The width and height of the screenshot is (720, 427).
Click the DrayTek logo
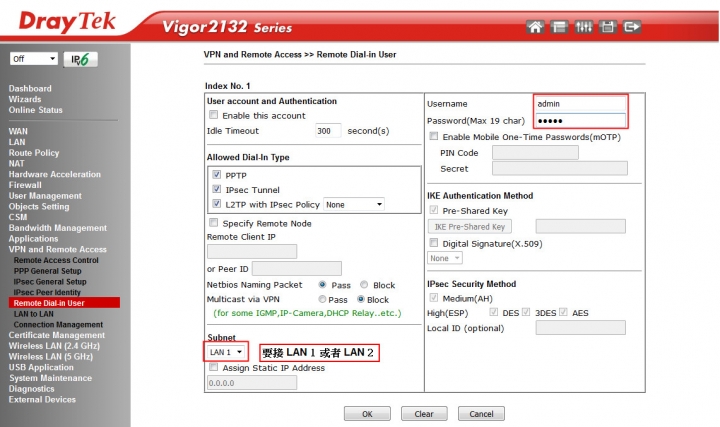click(x=67, y=22)
